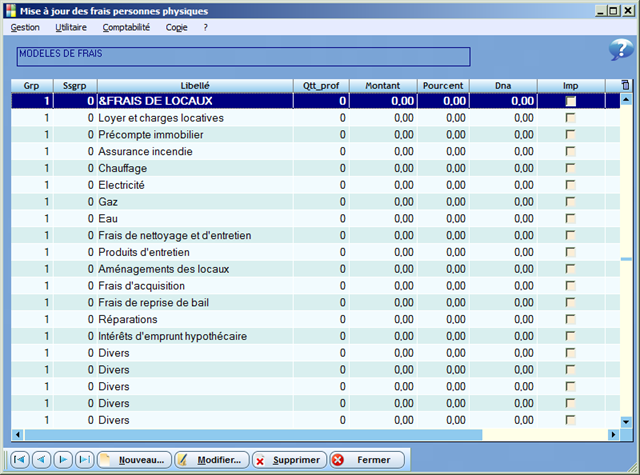This screenshot has width=640, height=475.
Task: Go to previous record navigation arrow
Action: 41,460
